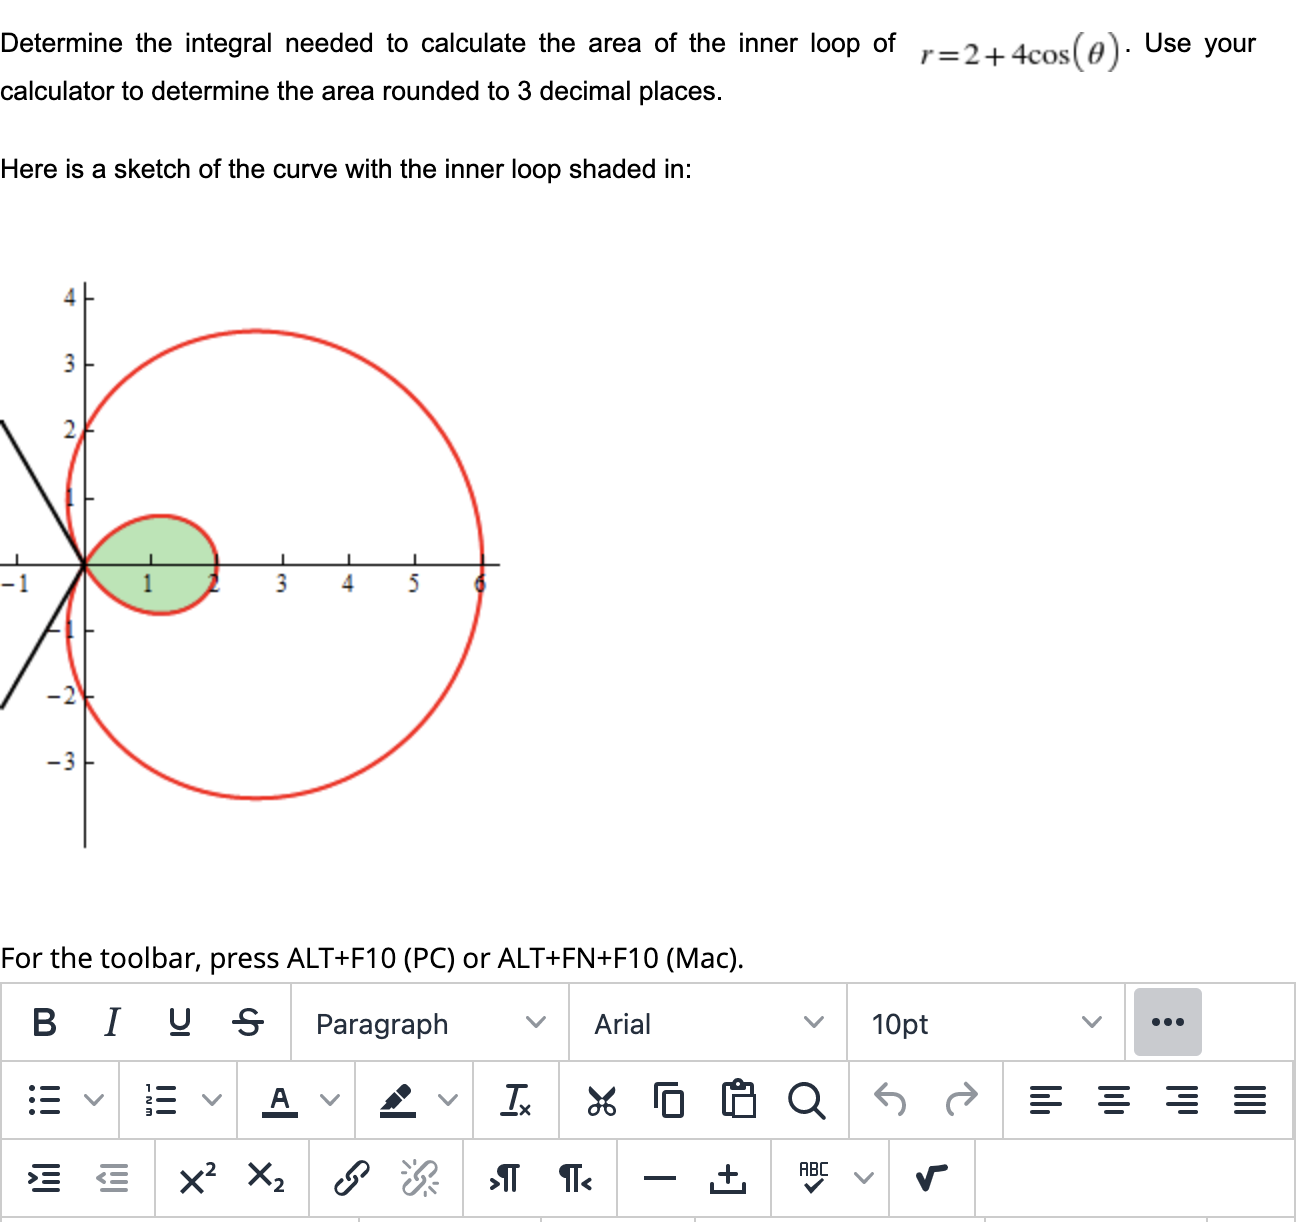Viewport: 1300px width, 1222px height.
Task: Open the Arial font family dropdown
Action: click(x=705, y=1024)
